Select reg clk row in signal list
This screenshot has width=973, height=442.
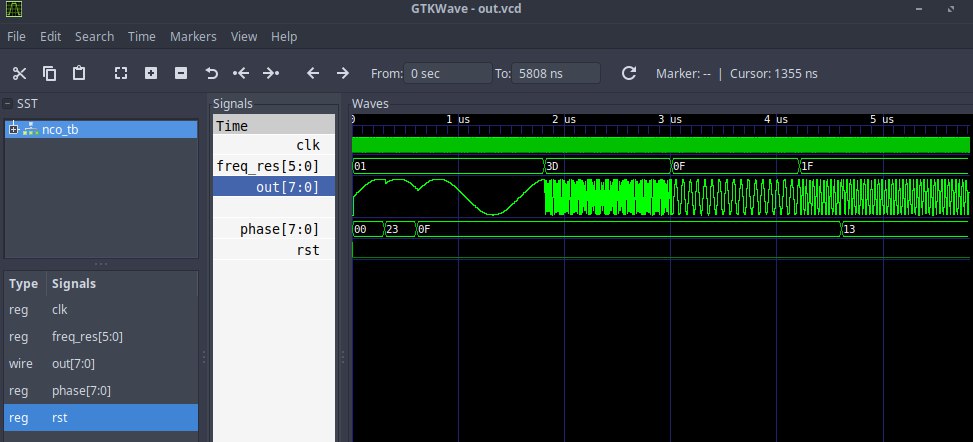coord(101,310)
